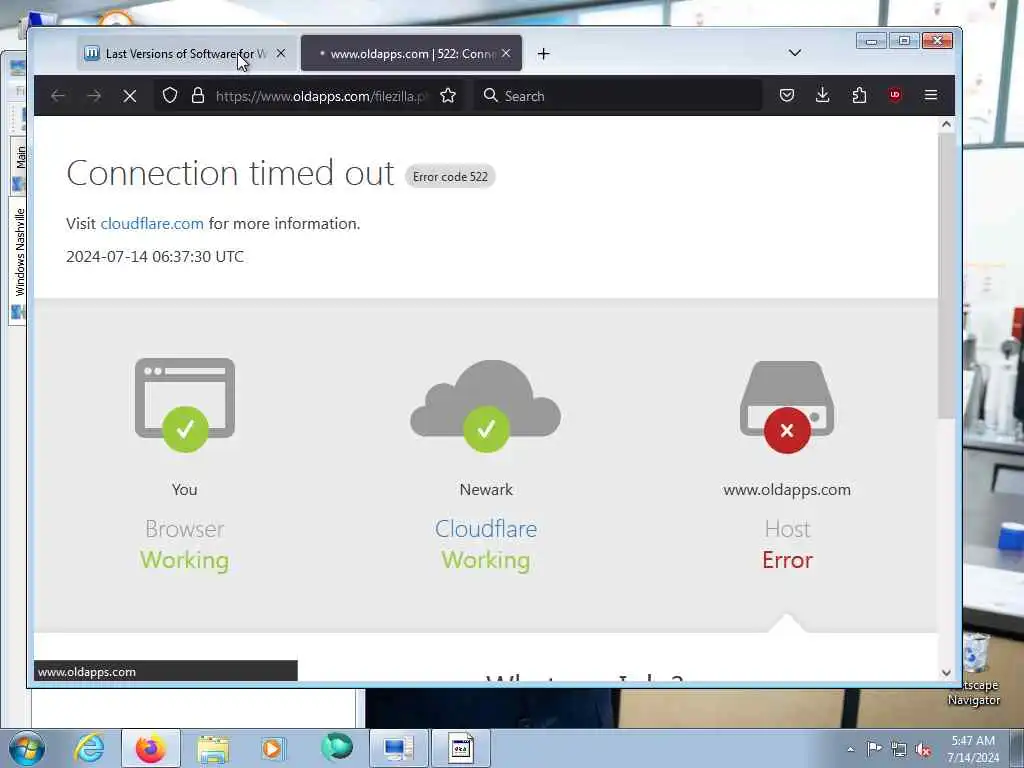Bookmark this page with the star
This screenshot has height=768, width=1024.
pos(448,96)
